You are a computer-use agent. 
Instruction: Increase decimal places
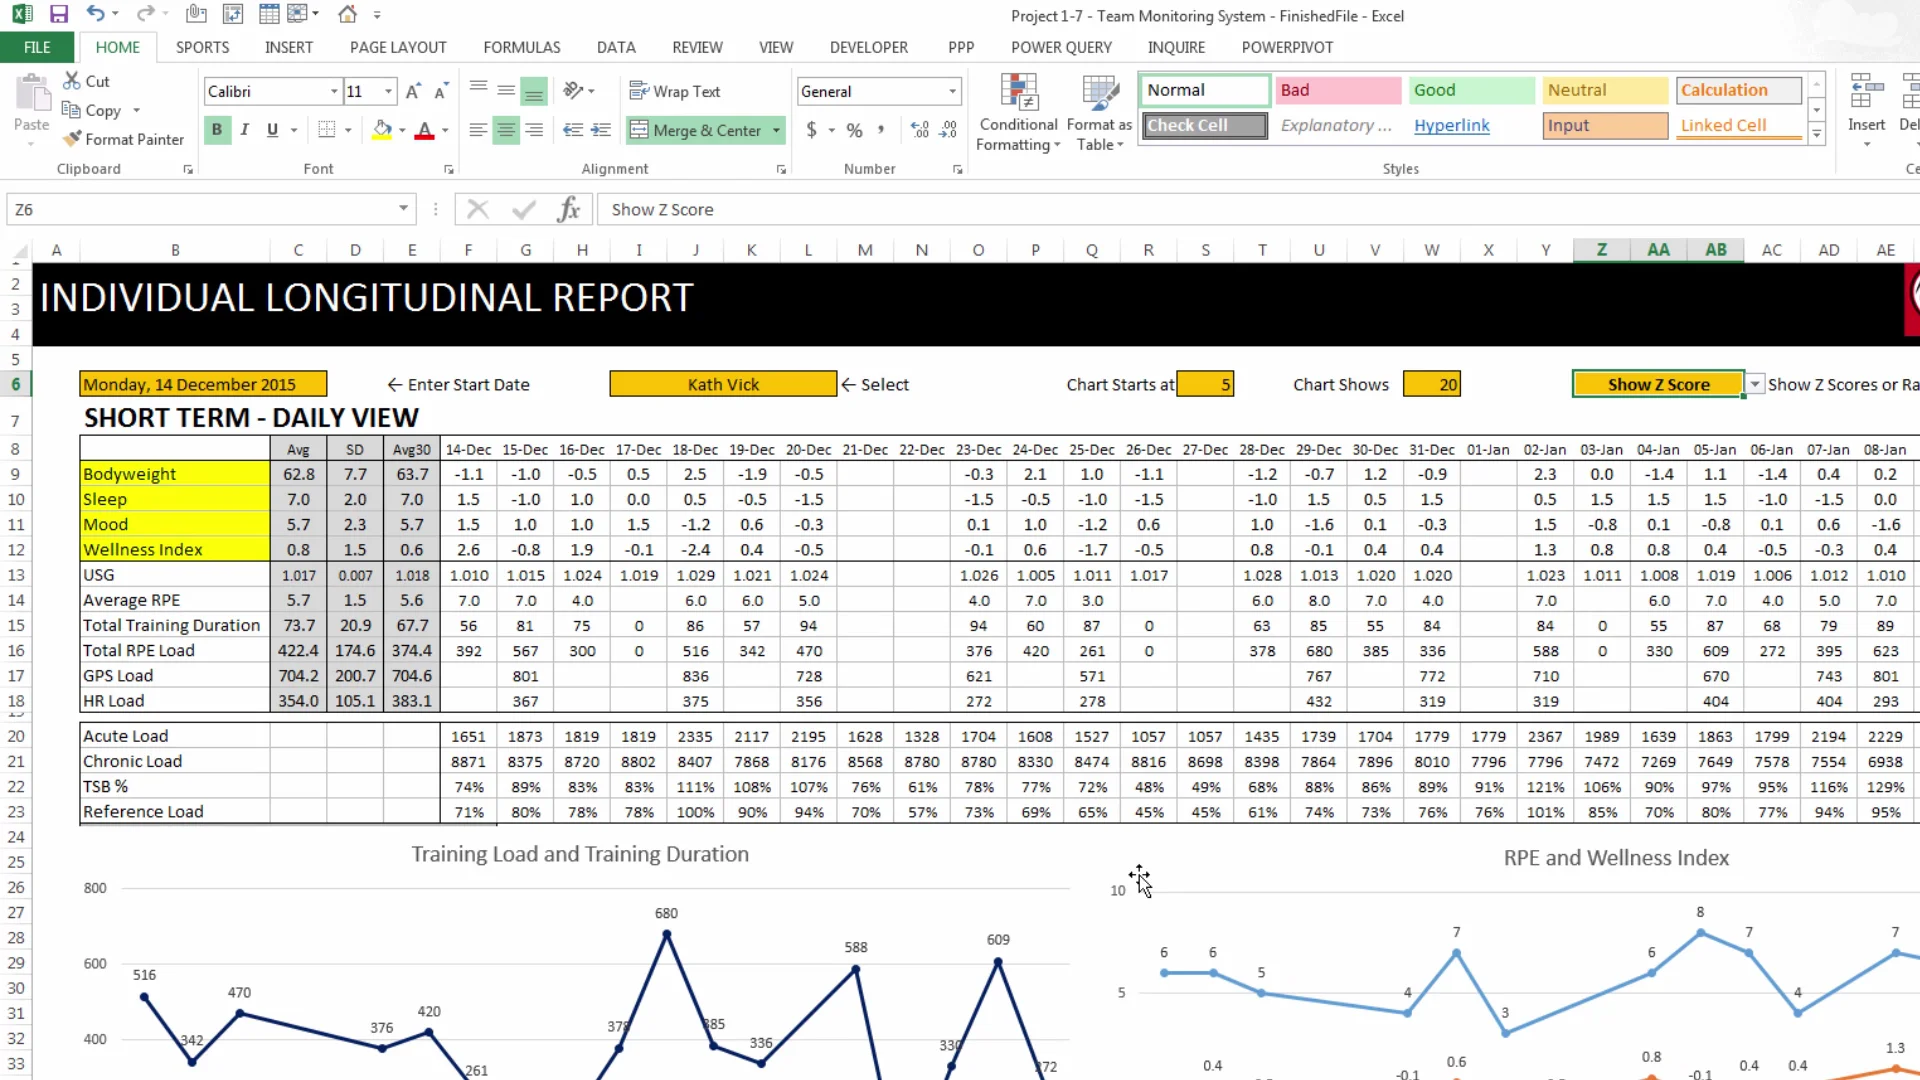click(x=918, y=130)
